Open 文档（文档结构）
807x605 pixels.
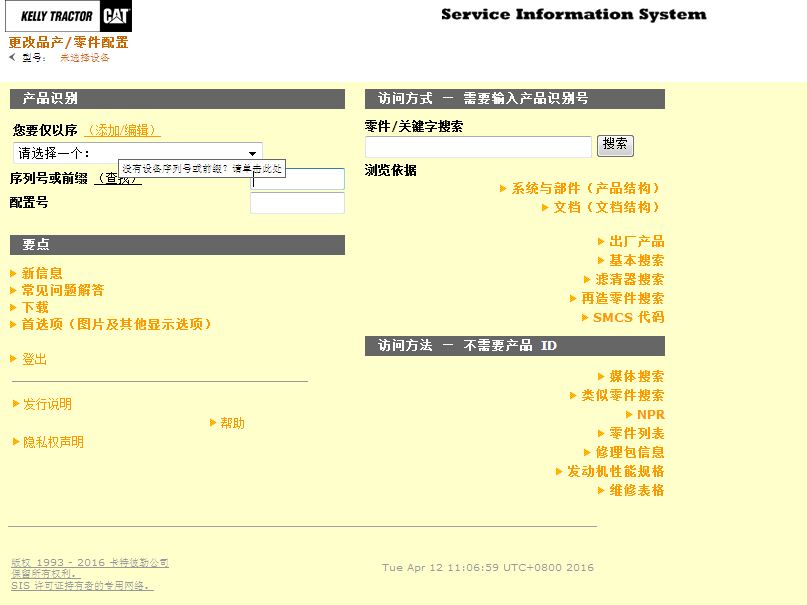click(x=607, y=207)
